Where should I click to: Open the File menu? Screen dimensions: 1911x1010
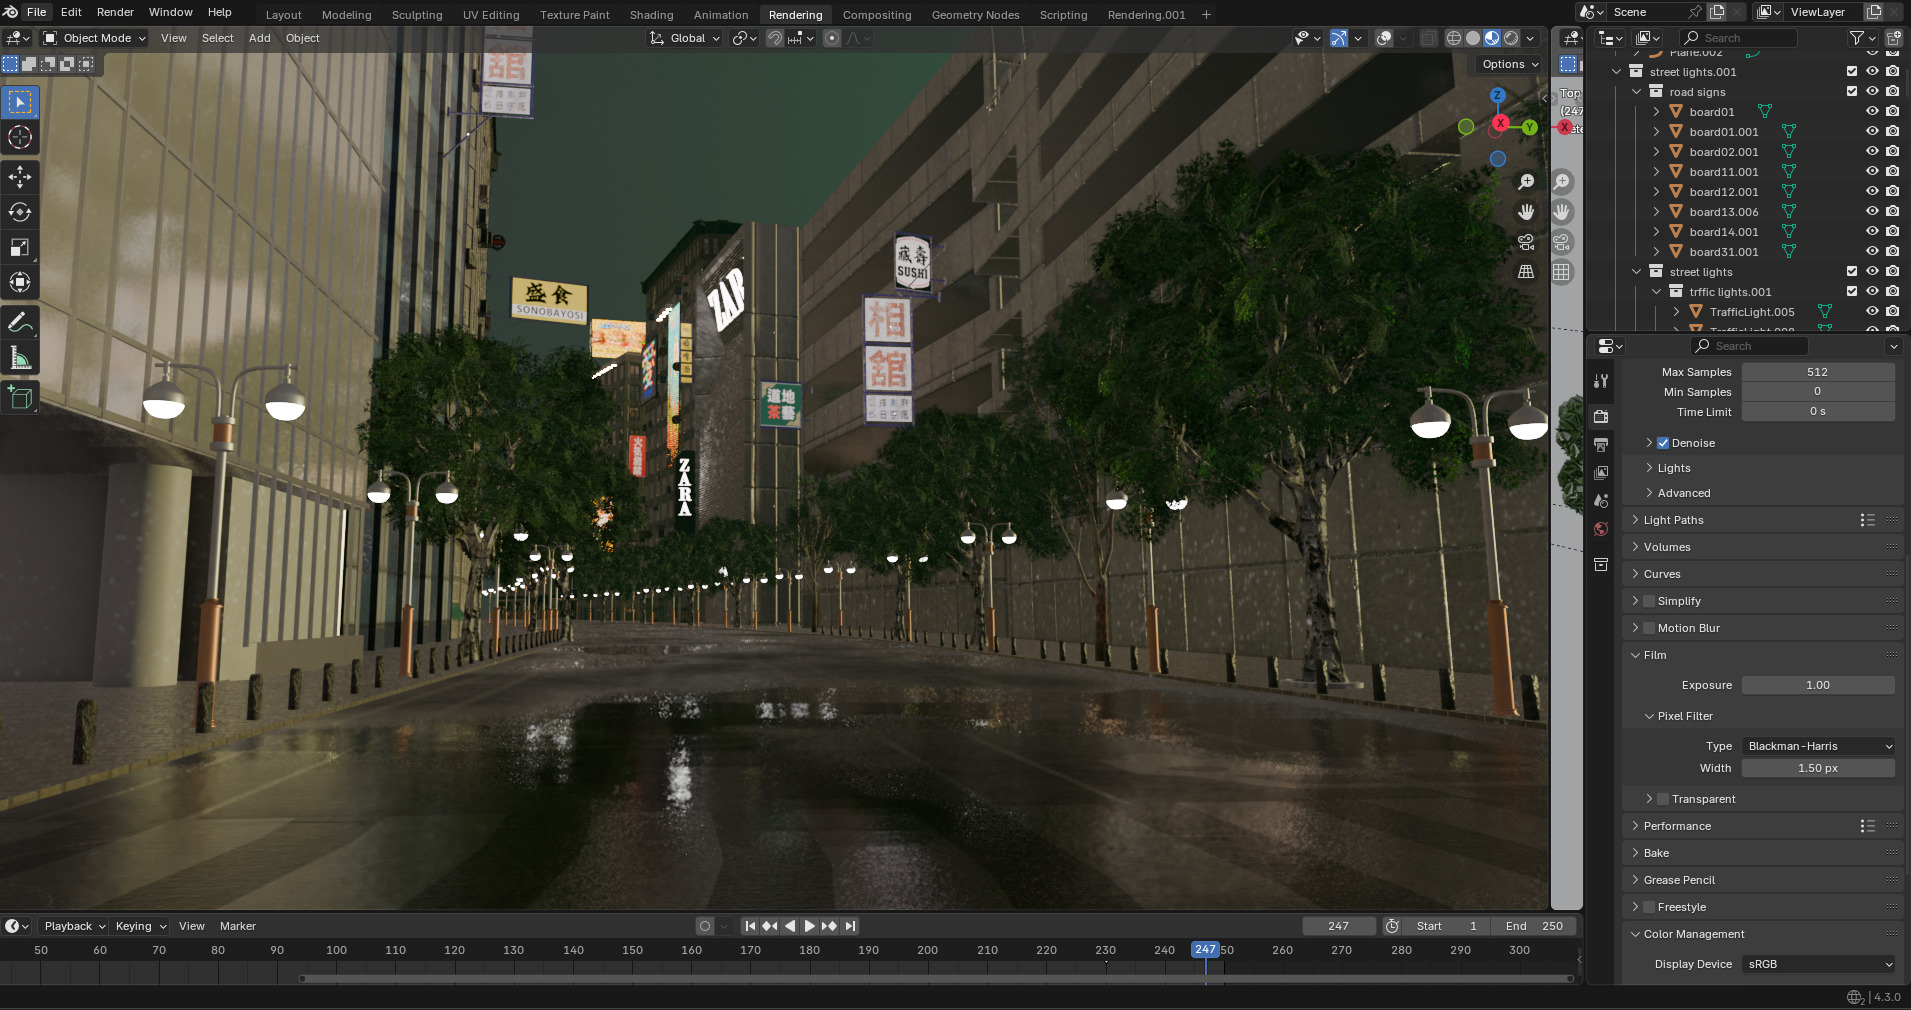tap(37, 12)
